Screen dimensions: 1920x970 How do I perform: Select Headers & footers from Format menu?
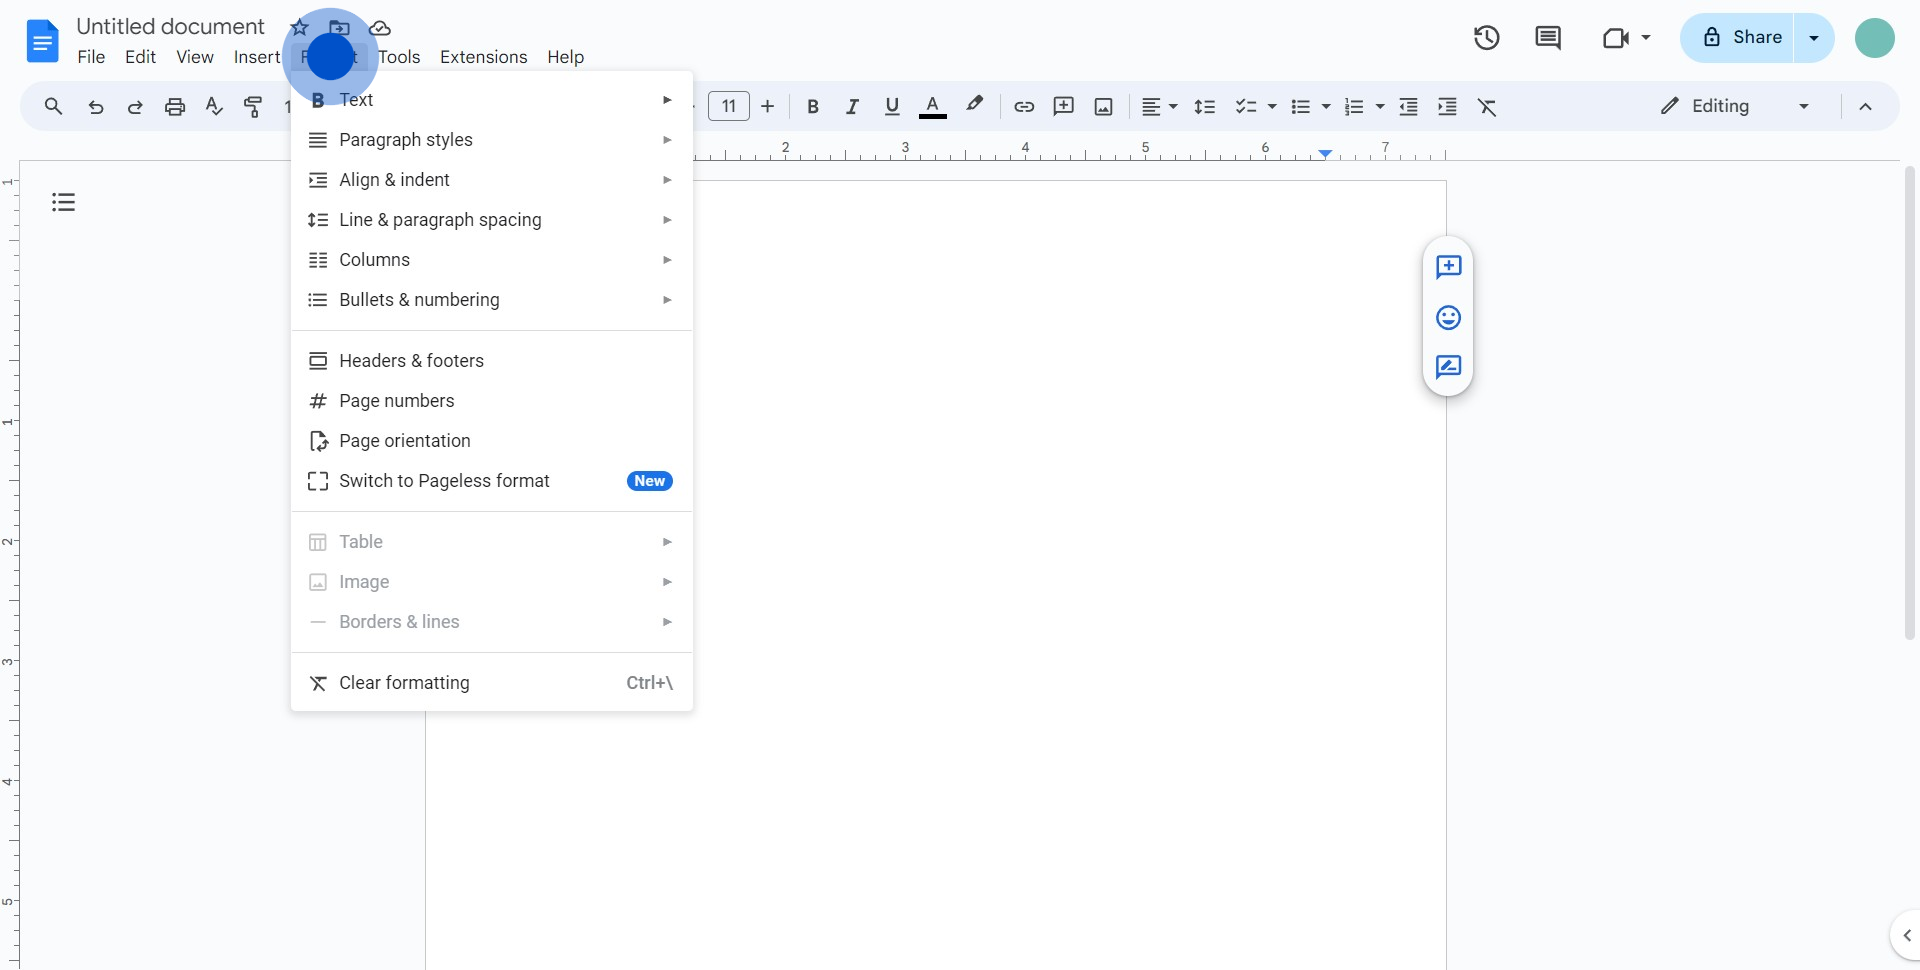pyautogui.click(x=409, y=360)
